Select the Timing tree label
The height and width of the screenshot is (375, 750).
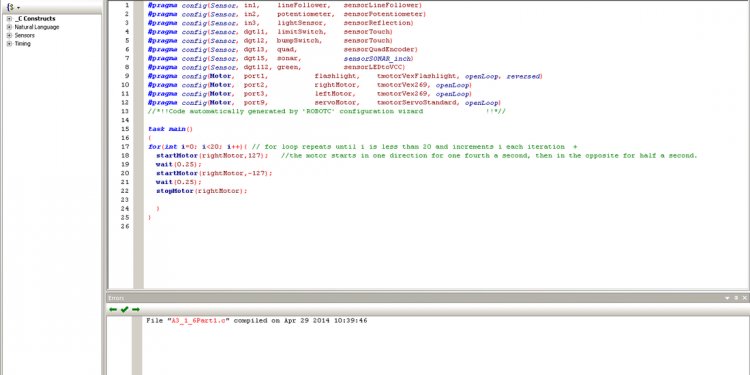point(22,44)
